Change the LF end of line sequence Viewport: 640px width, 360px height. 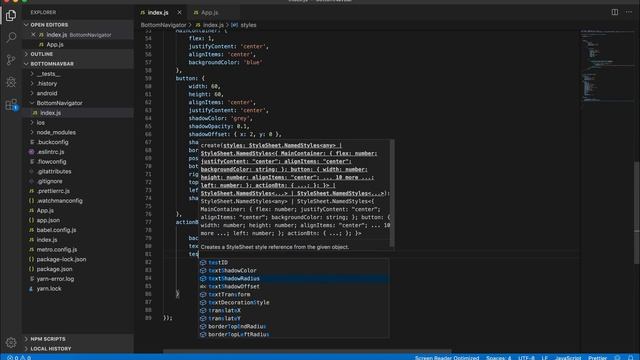click(x=544, y=358)
